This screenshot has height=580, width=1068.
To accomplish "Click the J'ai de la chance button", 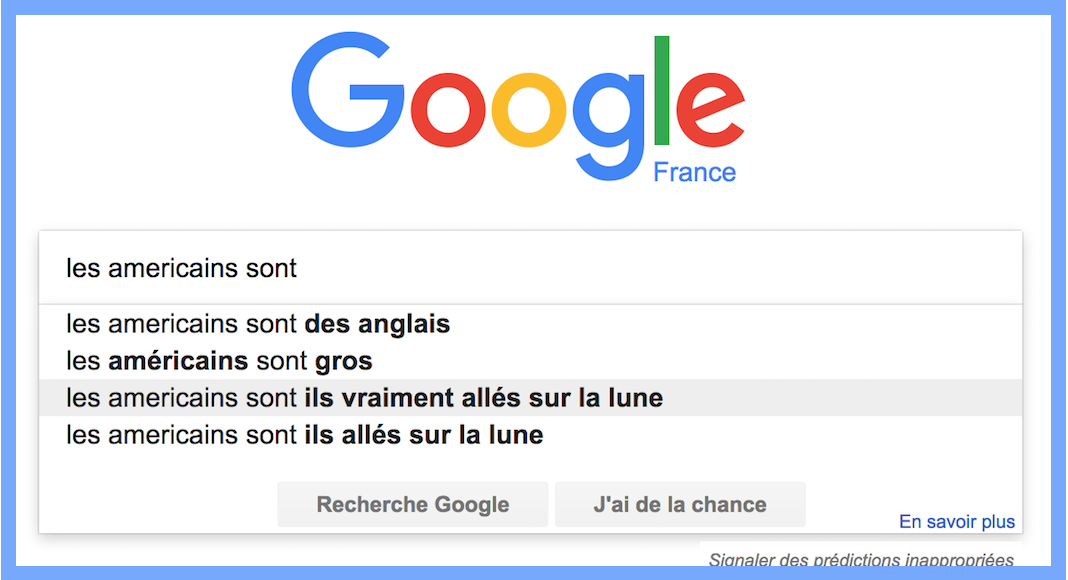I will pos(680,504).
